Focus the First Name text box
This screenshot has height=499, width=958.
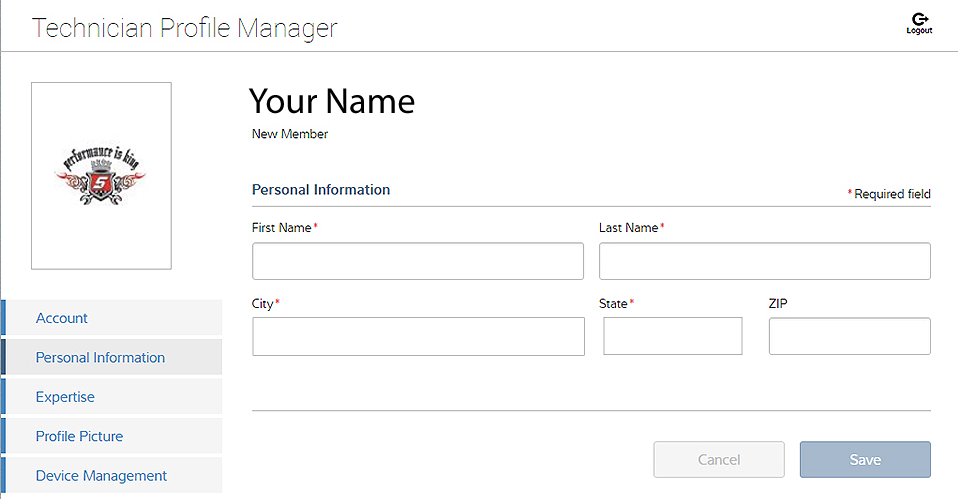pos(417,261)
